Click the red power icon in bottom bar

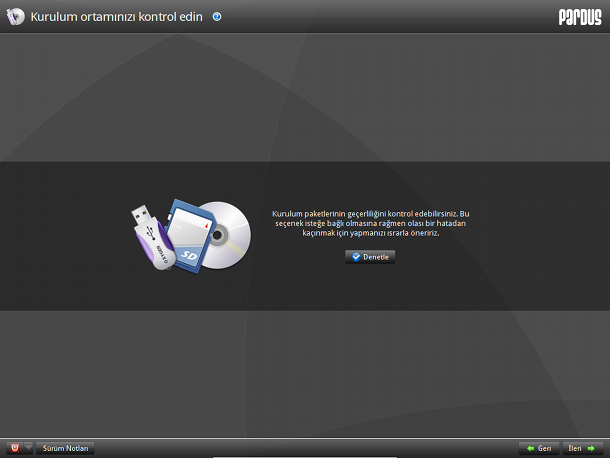15,448
